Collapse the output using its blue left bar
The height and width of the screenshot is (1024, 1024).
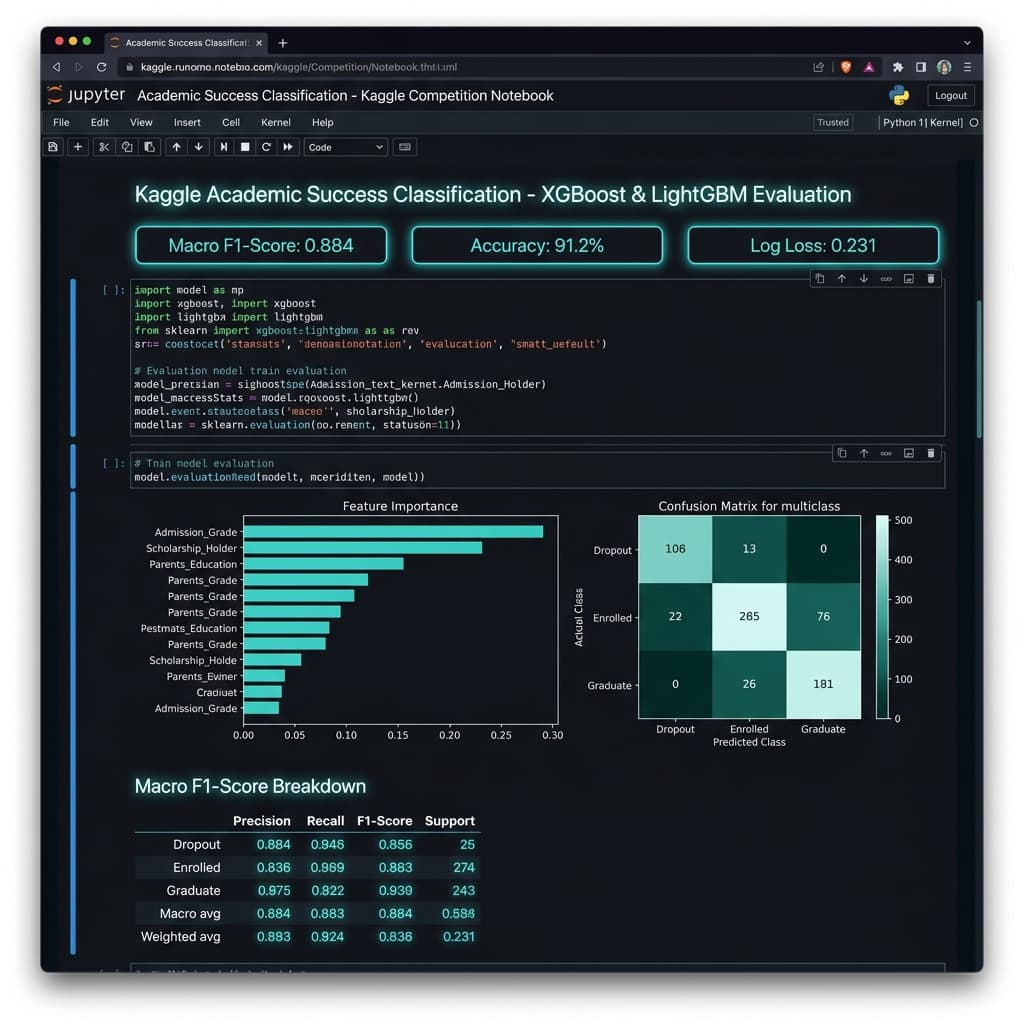pos(73,722)
